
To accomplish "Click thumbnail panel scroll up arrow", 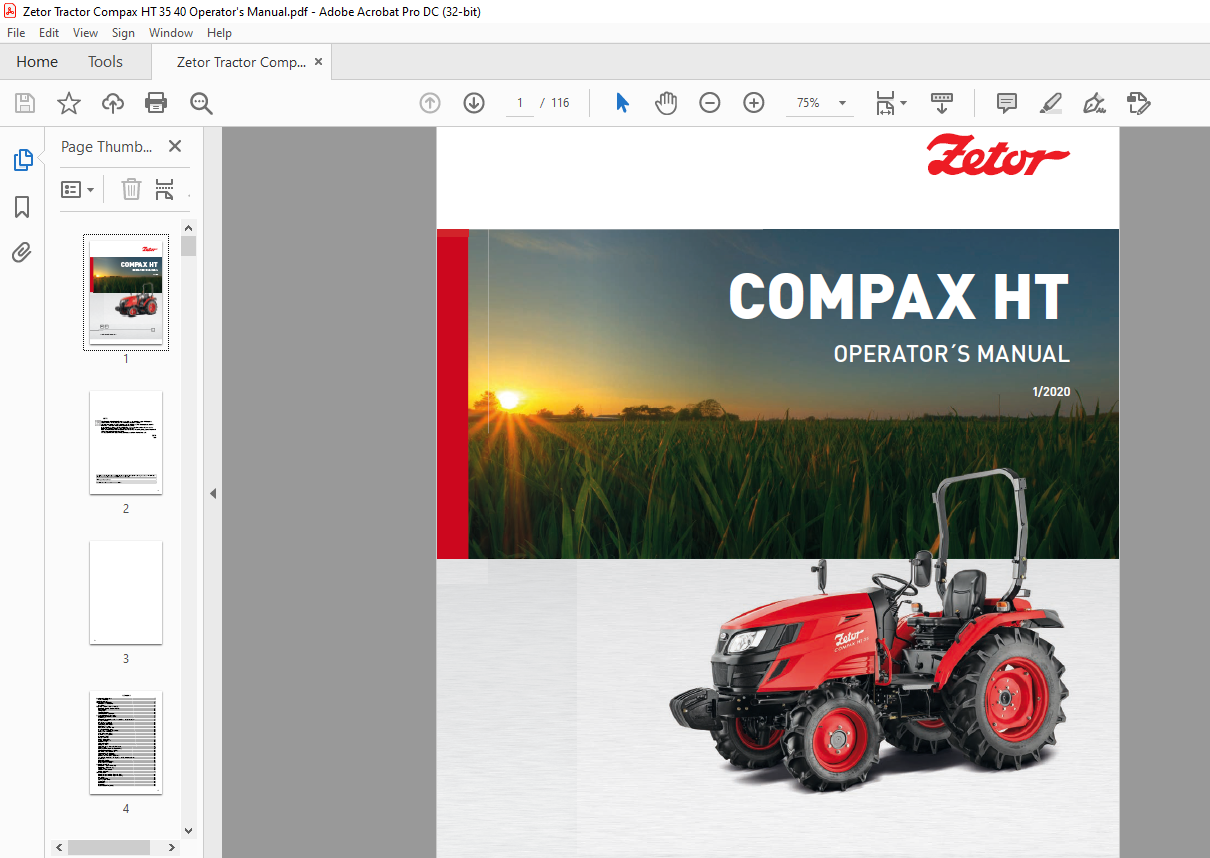I will coord(189,227).
